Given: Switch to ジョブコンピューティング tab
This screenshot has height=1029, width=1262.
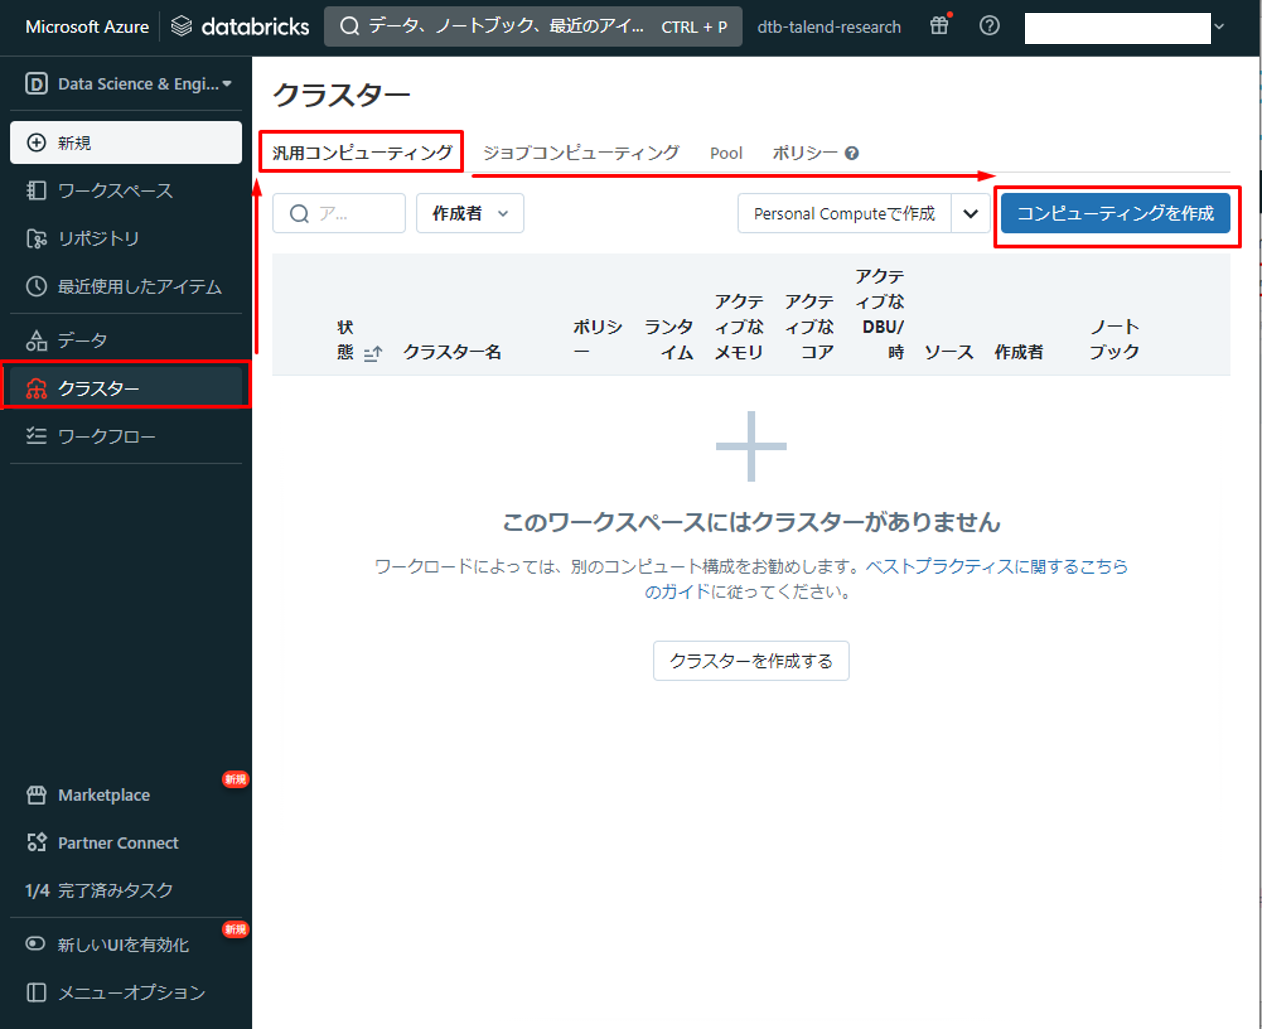Looking at the screenshot, I should [581, 153].
